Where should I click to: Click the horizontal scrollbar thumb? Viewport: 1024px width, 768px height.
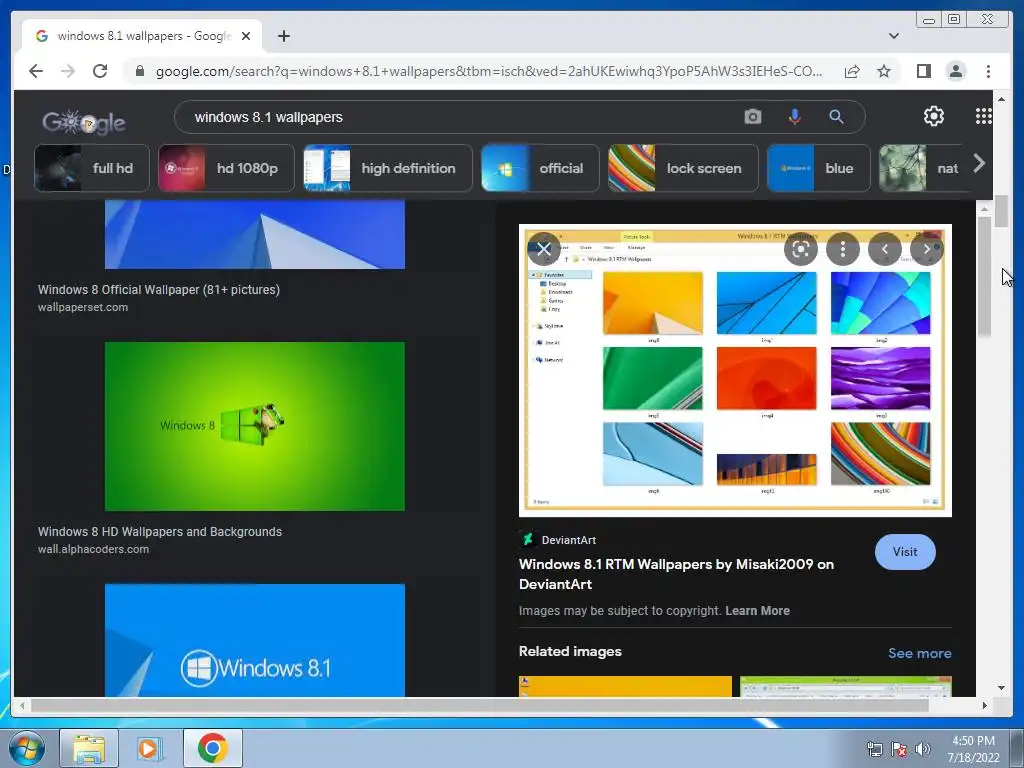[x=480, y=705]
